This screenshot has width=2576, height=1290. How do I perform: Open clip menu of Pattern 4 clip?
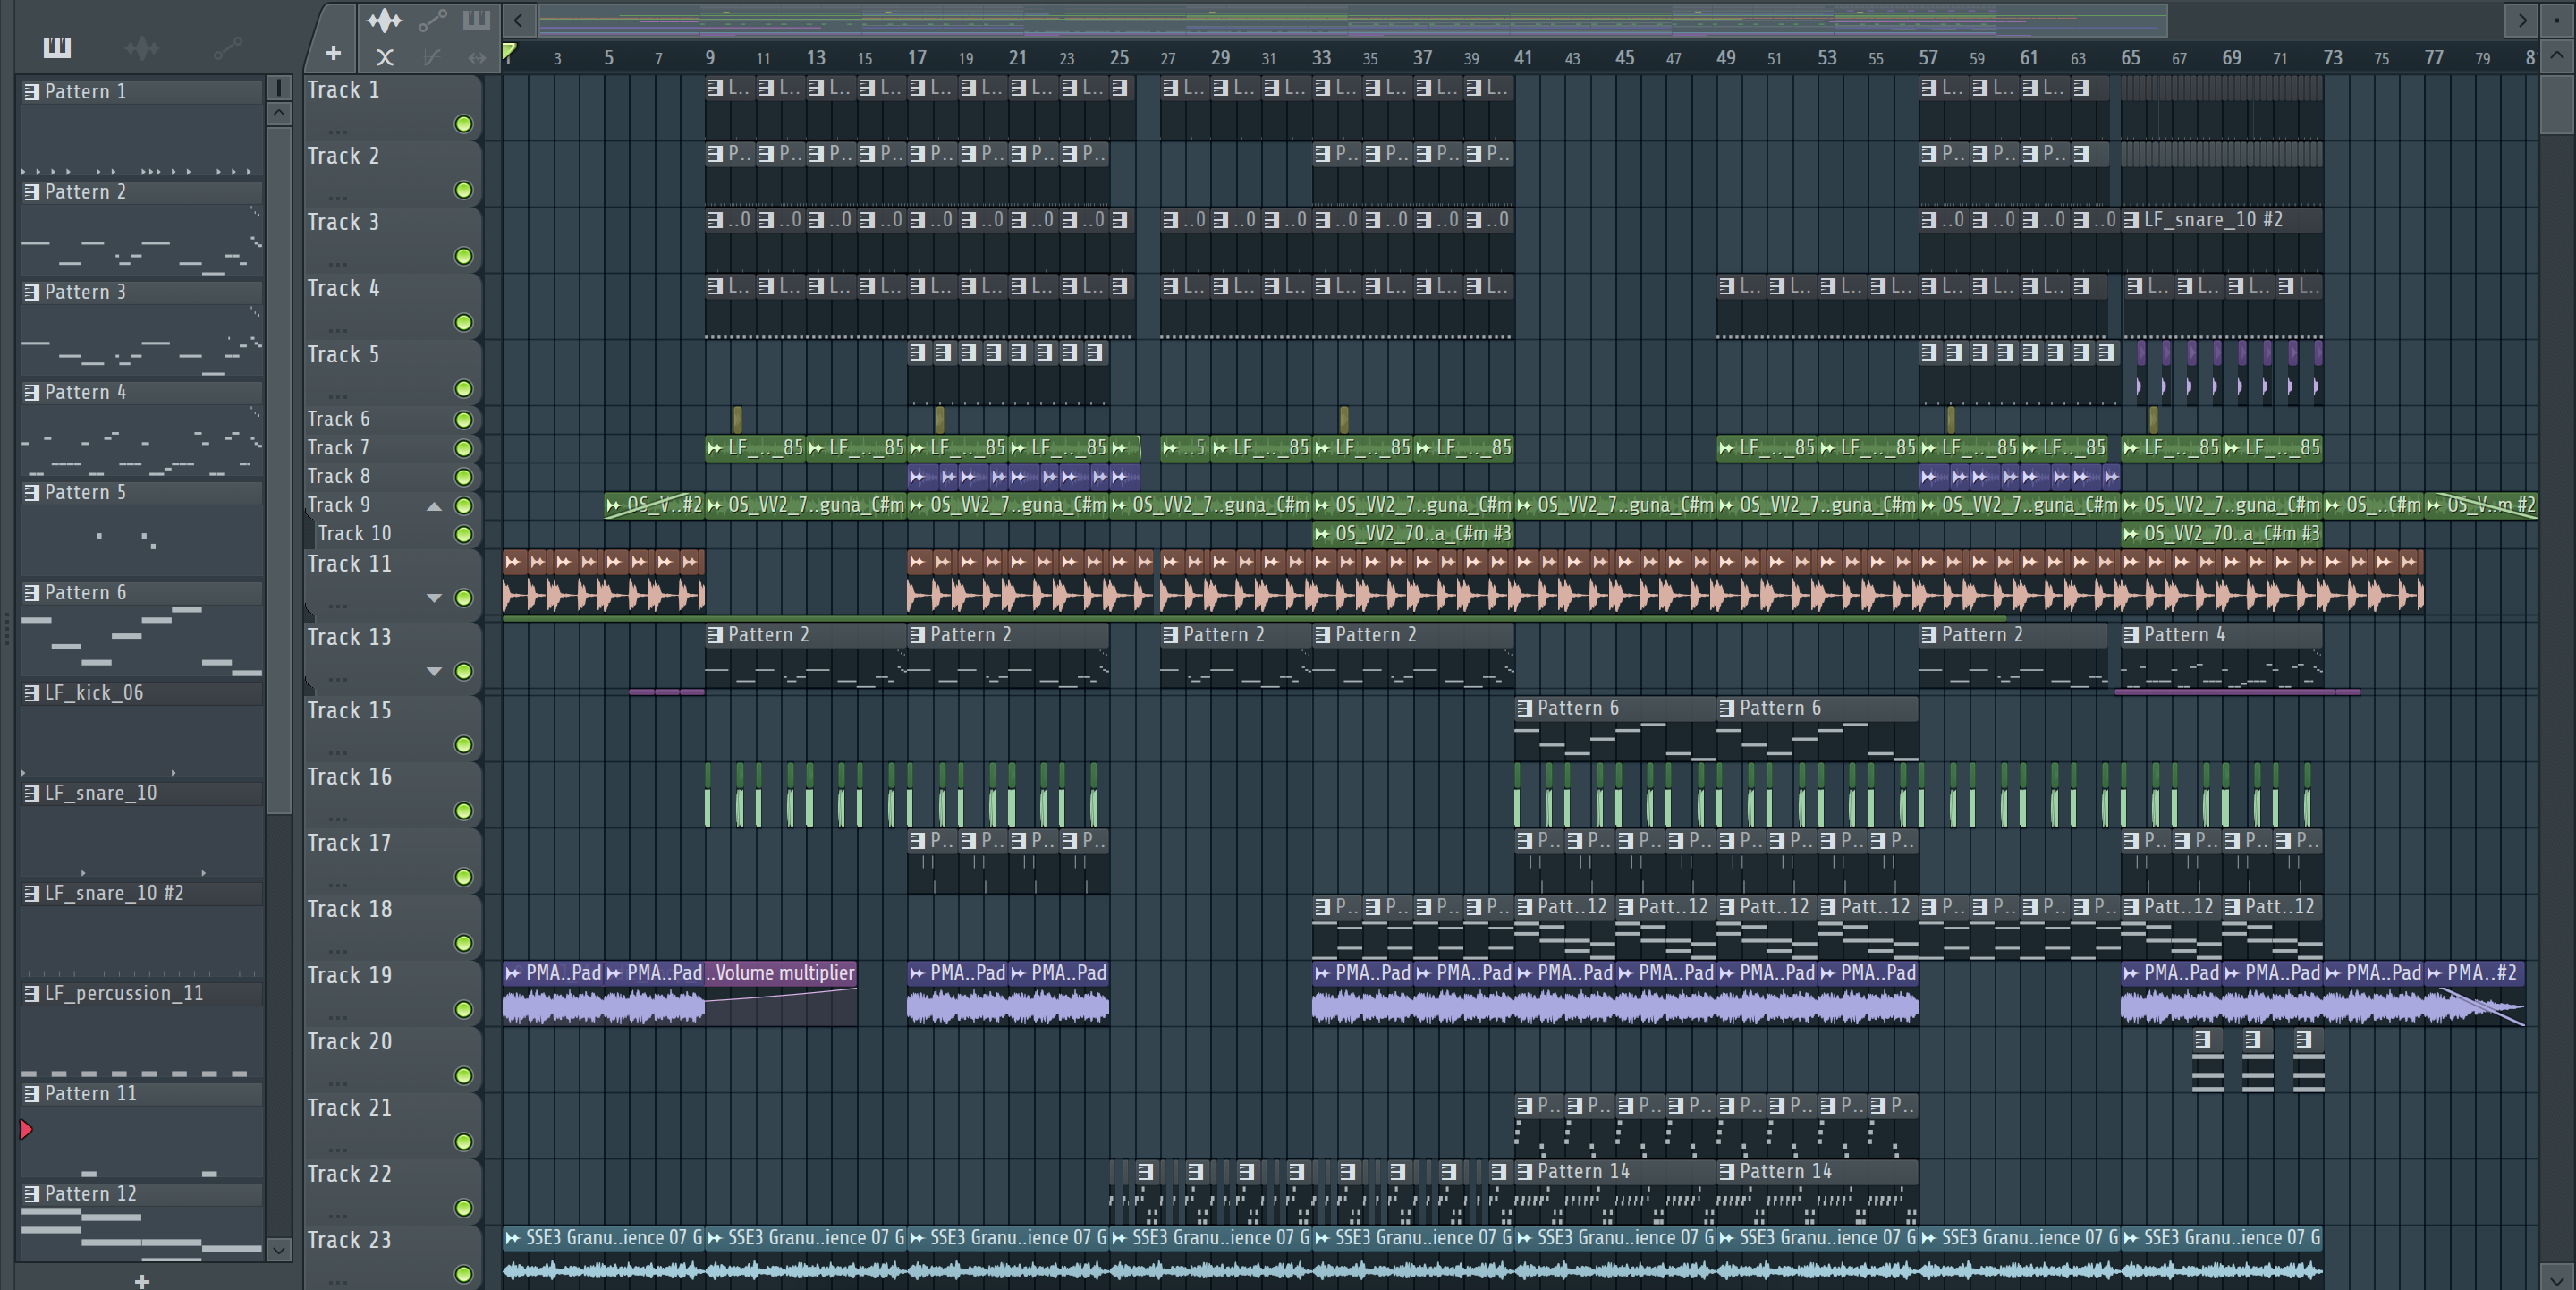(x=2131, y=634)
